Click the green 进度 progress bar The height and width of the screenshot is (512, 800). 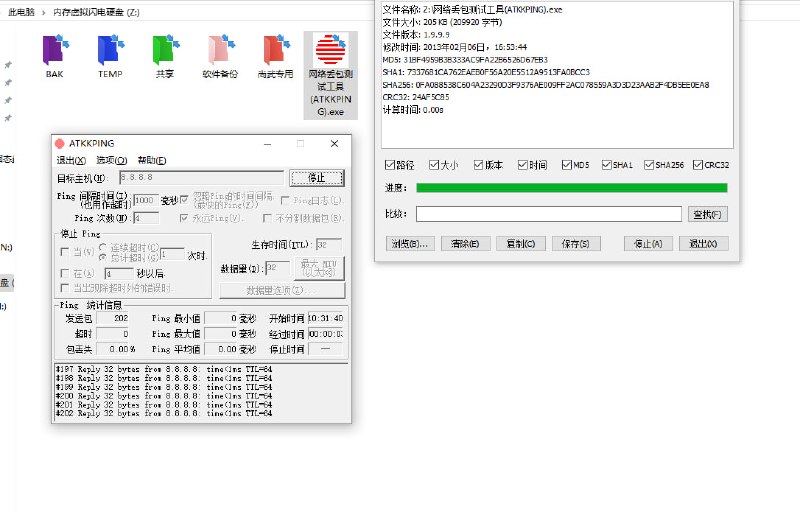point(571,187)
